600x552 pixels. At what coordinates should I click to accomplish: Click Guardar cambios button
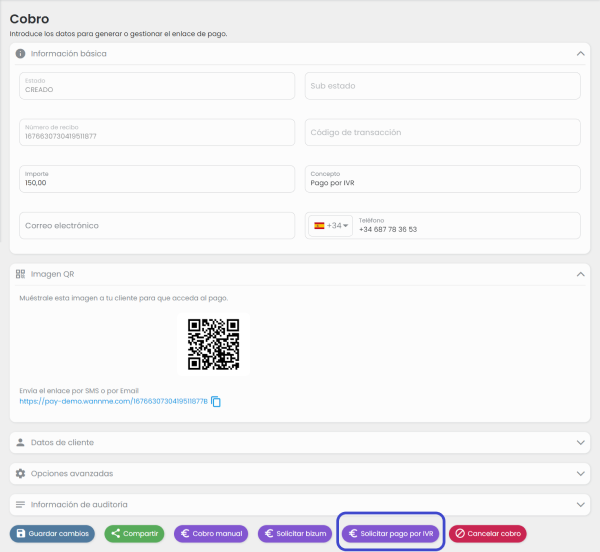pyautogui.click(x=52, y=533)
